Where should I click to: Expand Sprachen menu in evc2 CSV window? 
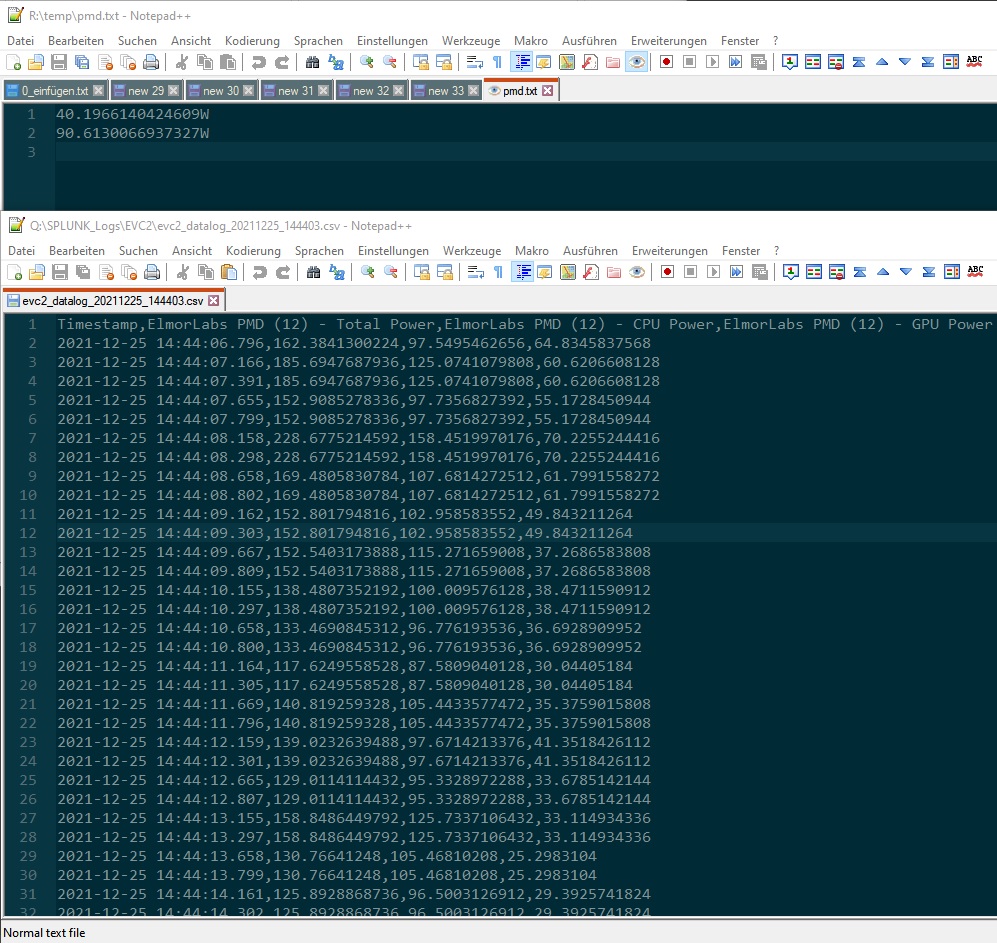point(319,251)
